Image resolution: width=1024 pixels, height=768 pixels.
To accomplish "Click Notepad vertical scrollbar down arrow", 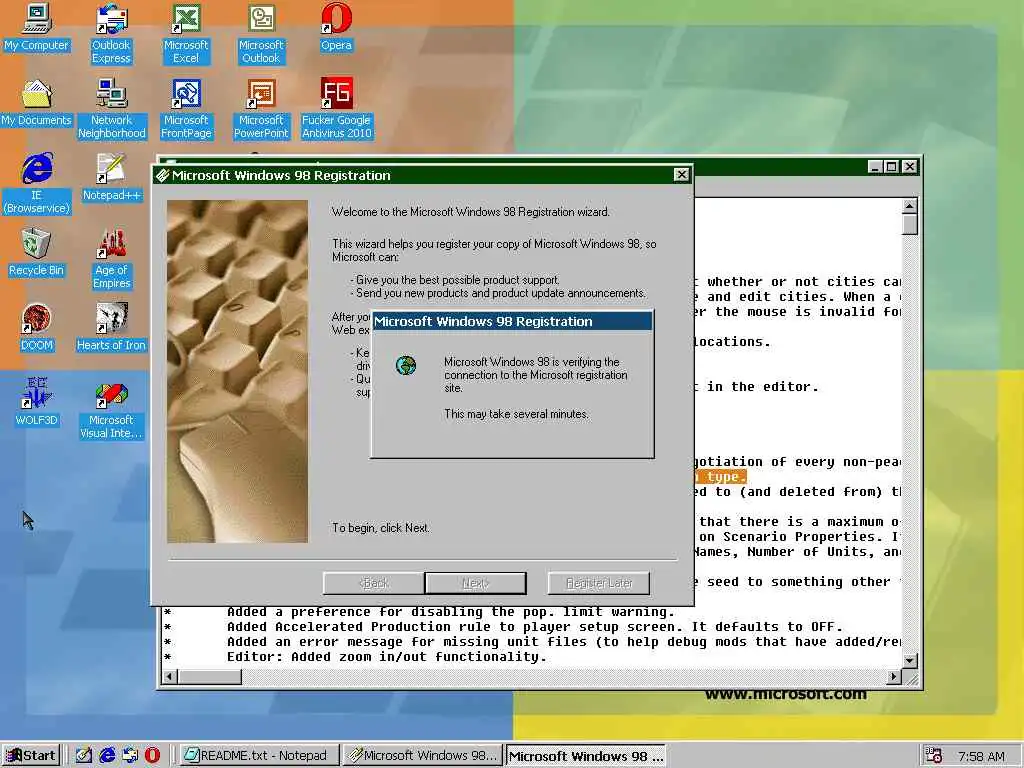I will (909, 660).
